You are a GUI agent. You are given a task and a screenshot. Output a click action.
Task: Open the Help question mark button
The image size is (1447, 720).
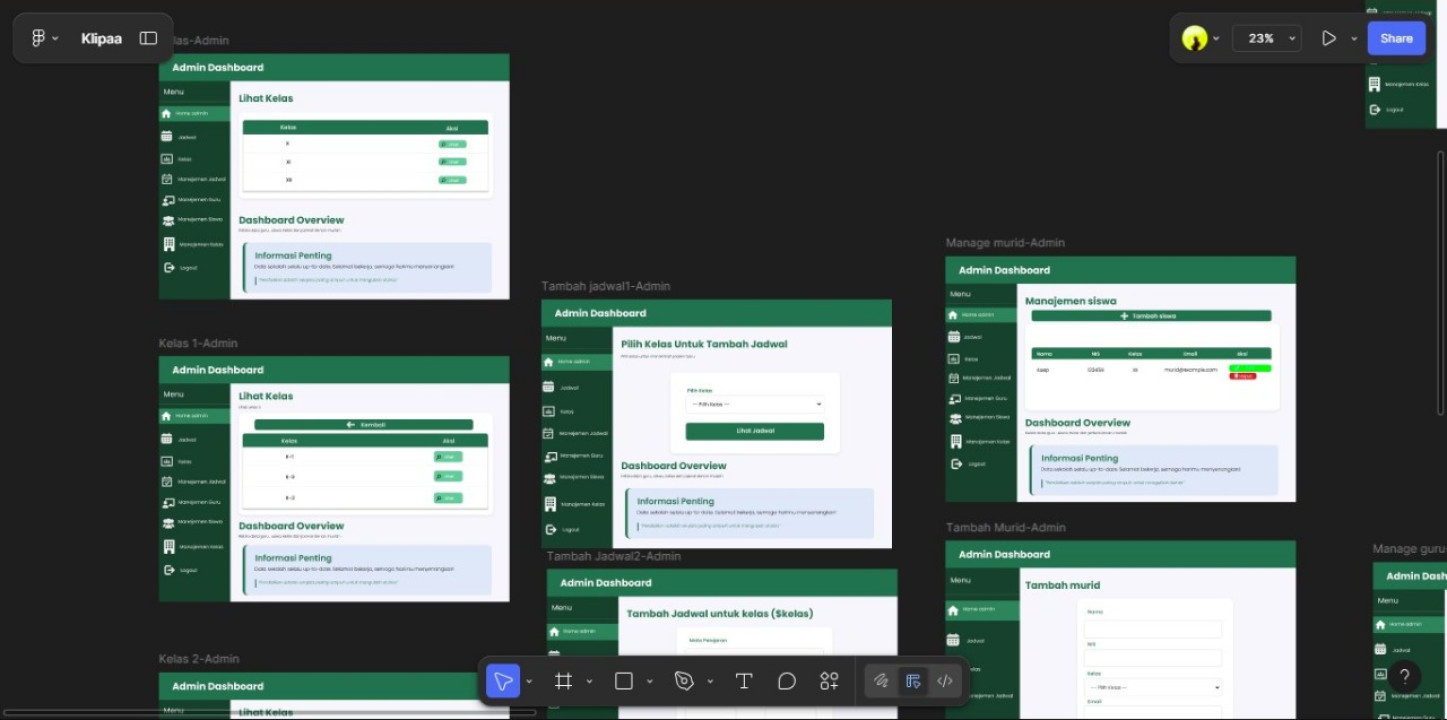tap(1404, 676)
